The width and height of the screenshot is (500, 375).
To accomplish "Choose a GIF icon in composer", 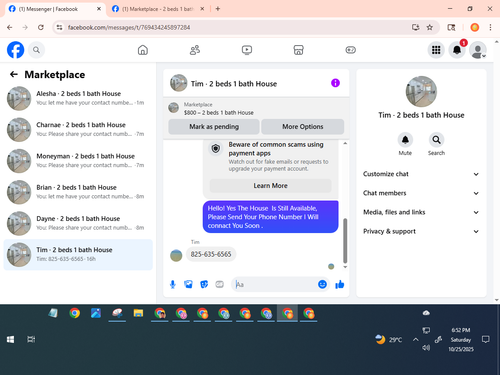I will coord(219,284).
